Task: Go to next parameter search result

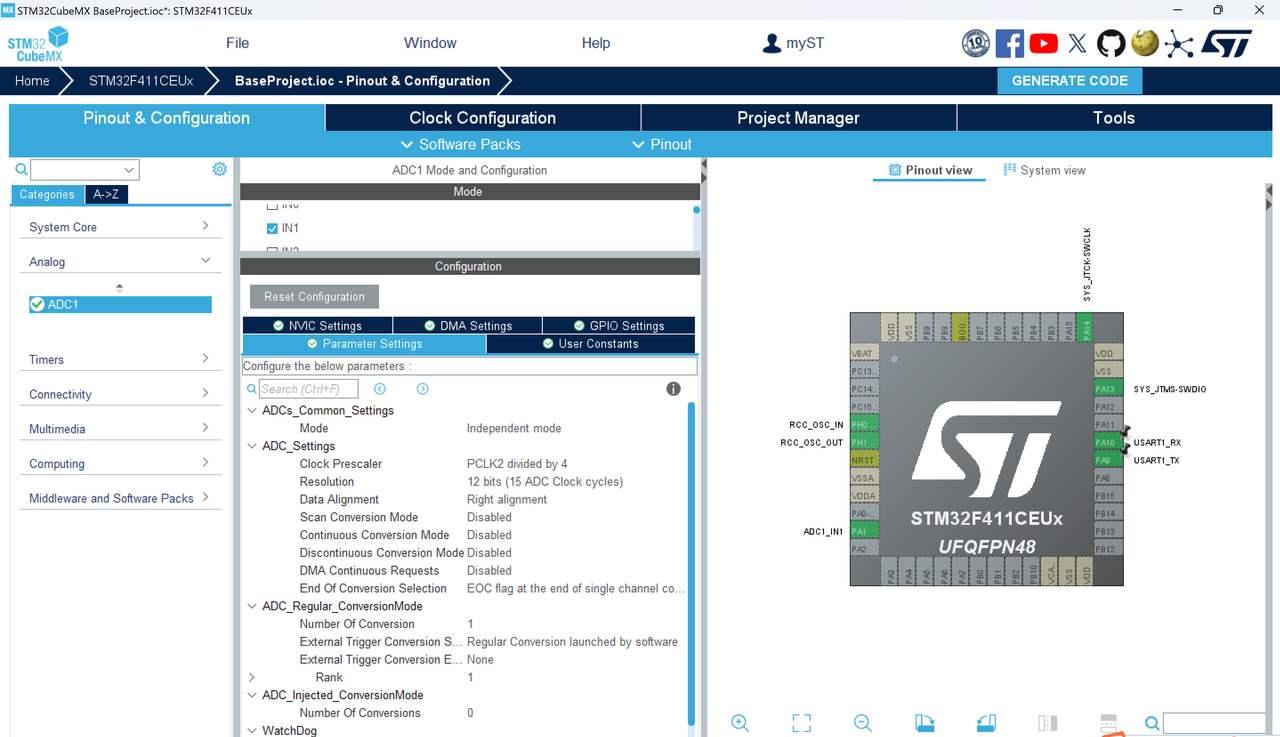Action: [x=423, y=389]
